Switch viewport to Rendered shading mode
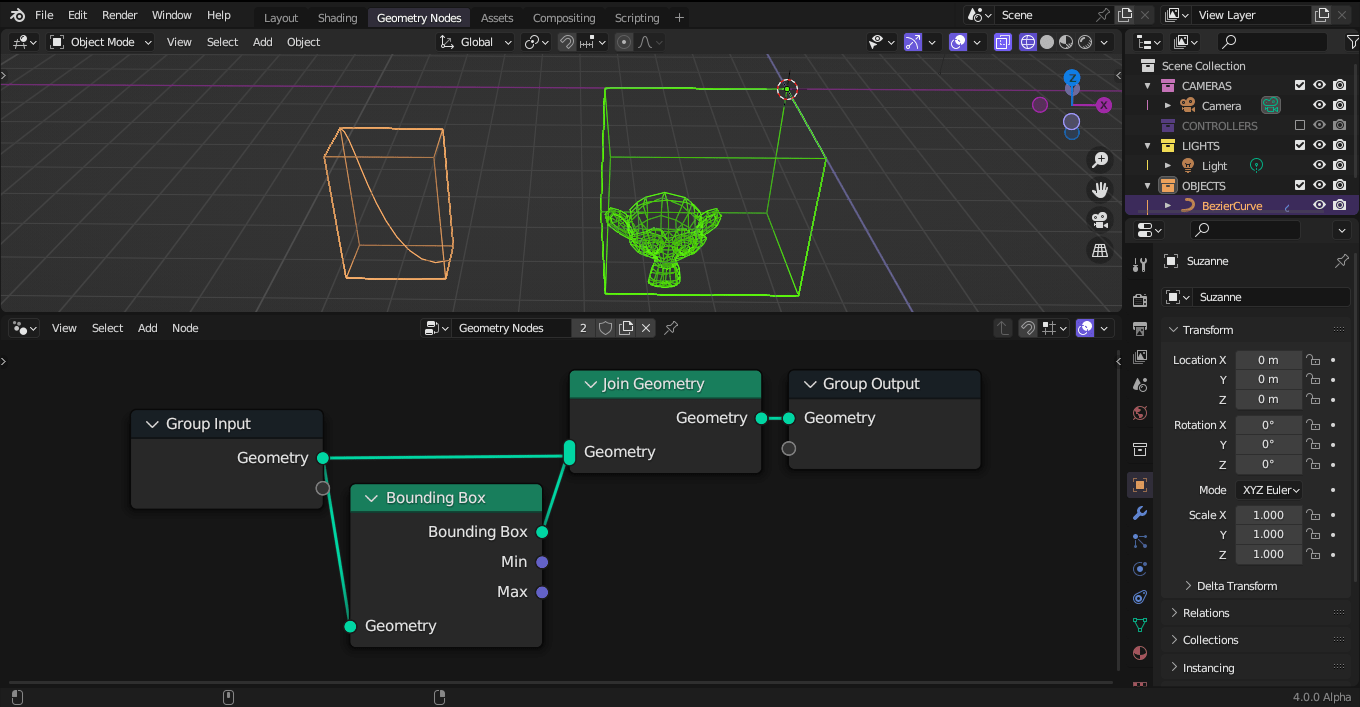Screen dimensions: 1360x707 (x=1085, y=42)
